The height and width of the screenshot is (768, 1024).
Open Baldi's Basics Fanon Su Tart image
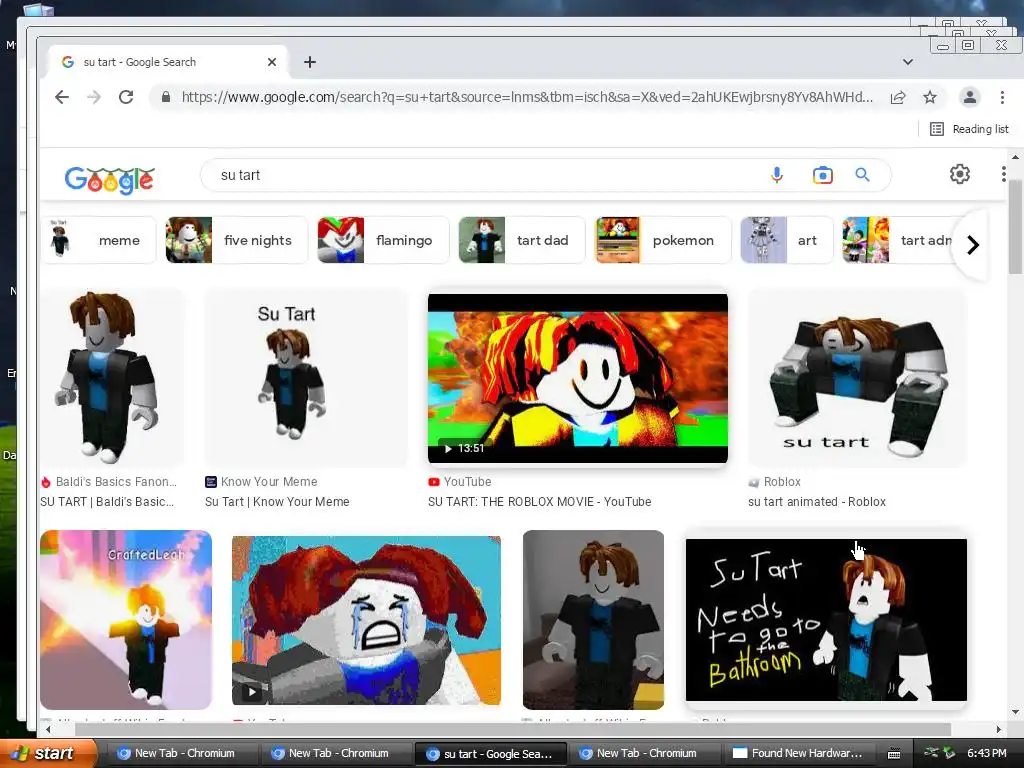coord(112,378)
